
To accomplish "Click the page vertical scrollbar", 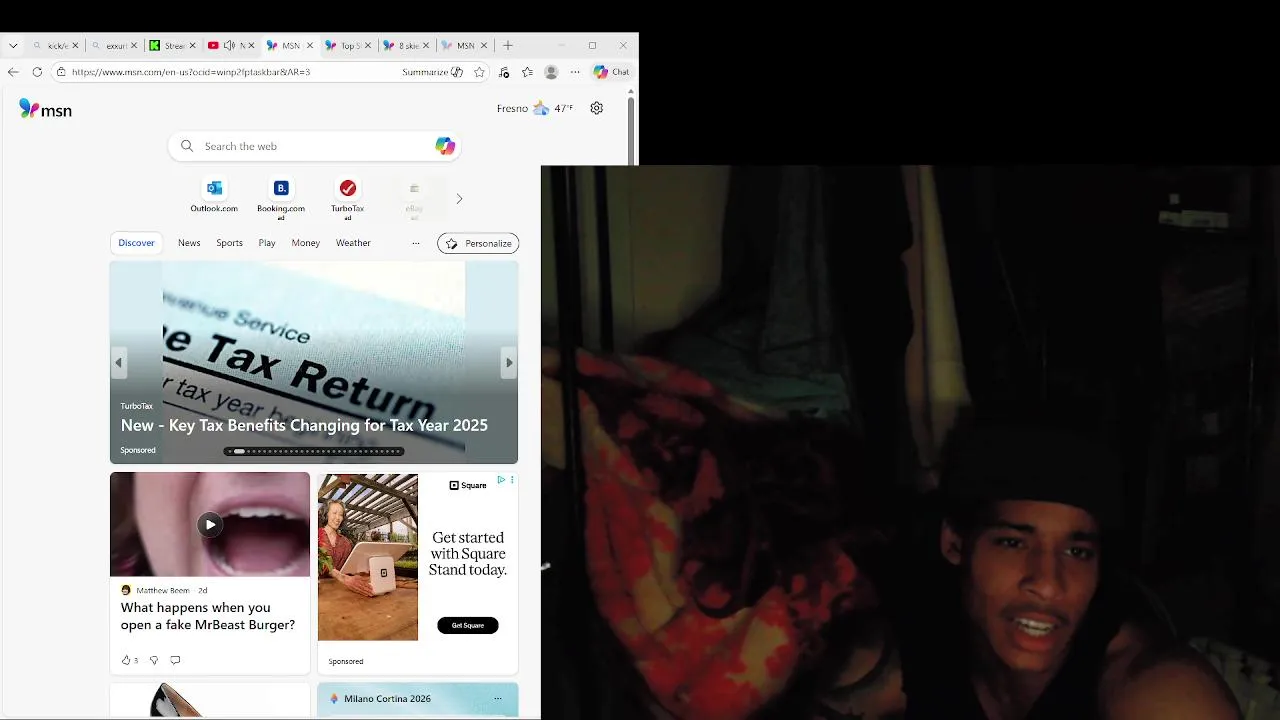I will click(631, 130).
